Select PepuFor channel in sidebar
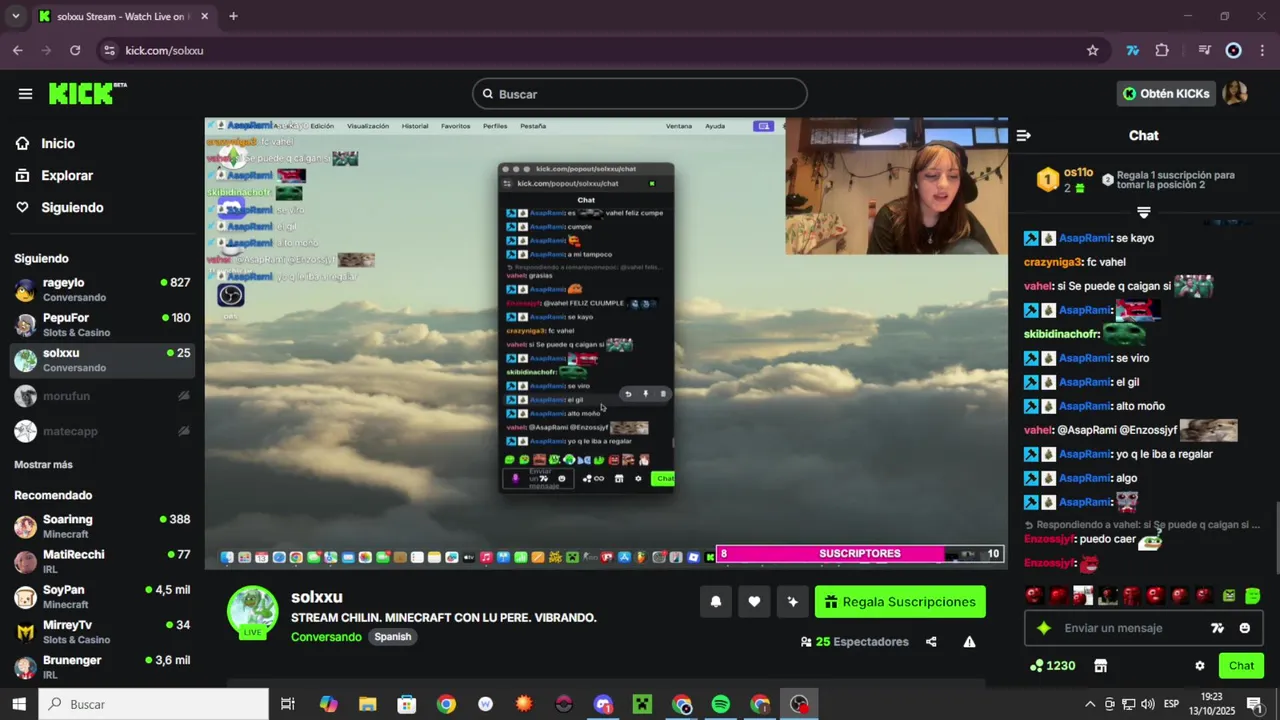This screenshot has height=720, width=1280. pos(102,325)
